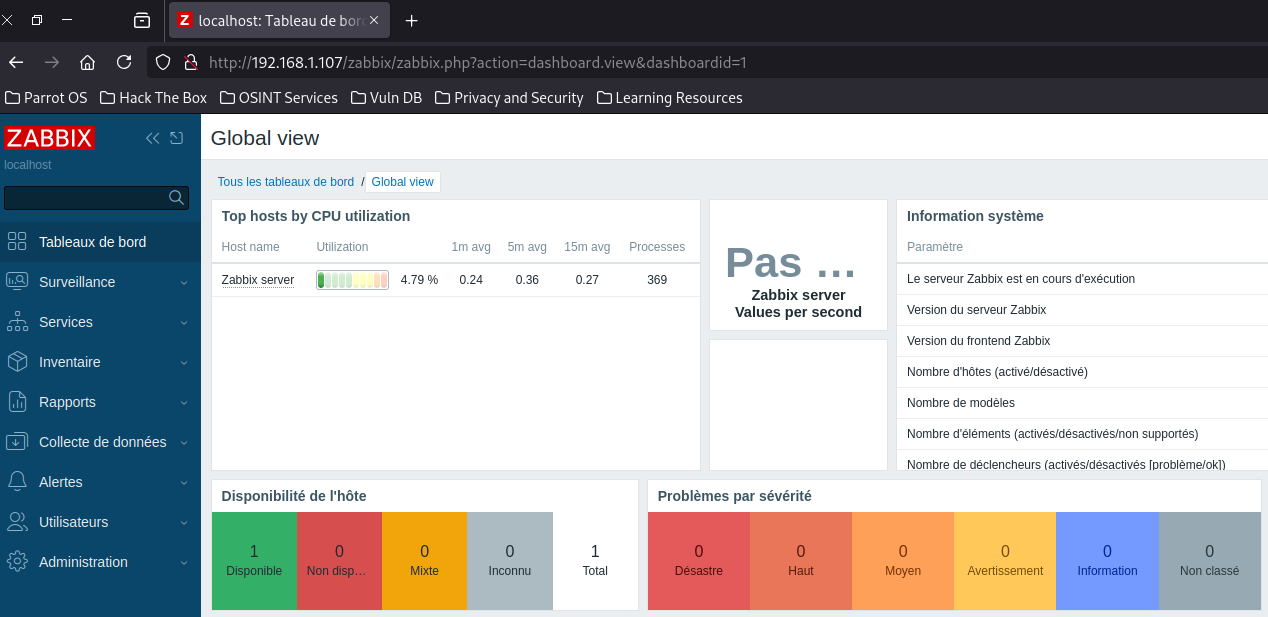Expand the Surveillance menu chevron
Viewport: 1268px width, 617px height.
tap(184, 283)
